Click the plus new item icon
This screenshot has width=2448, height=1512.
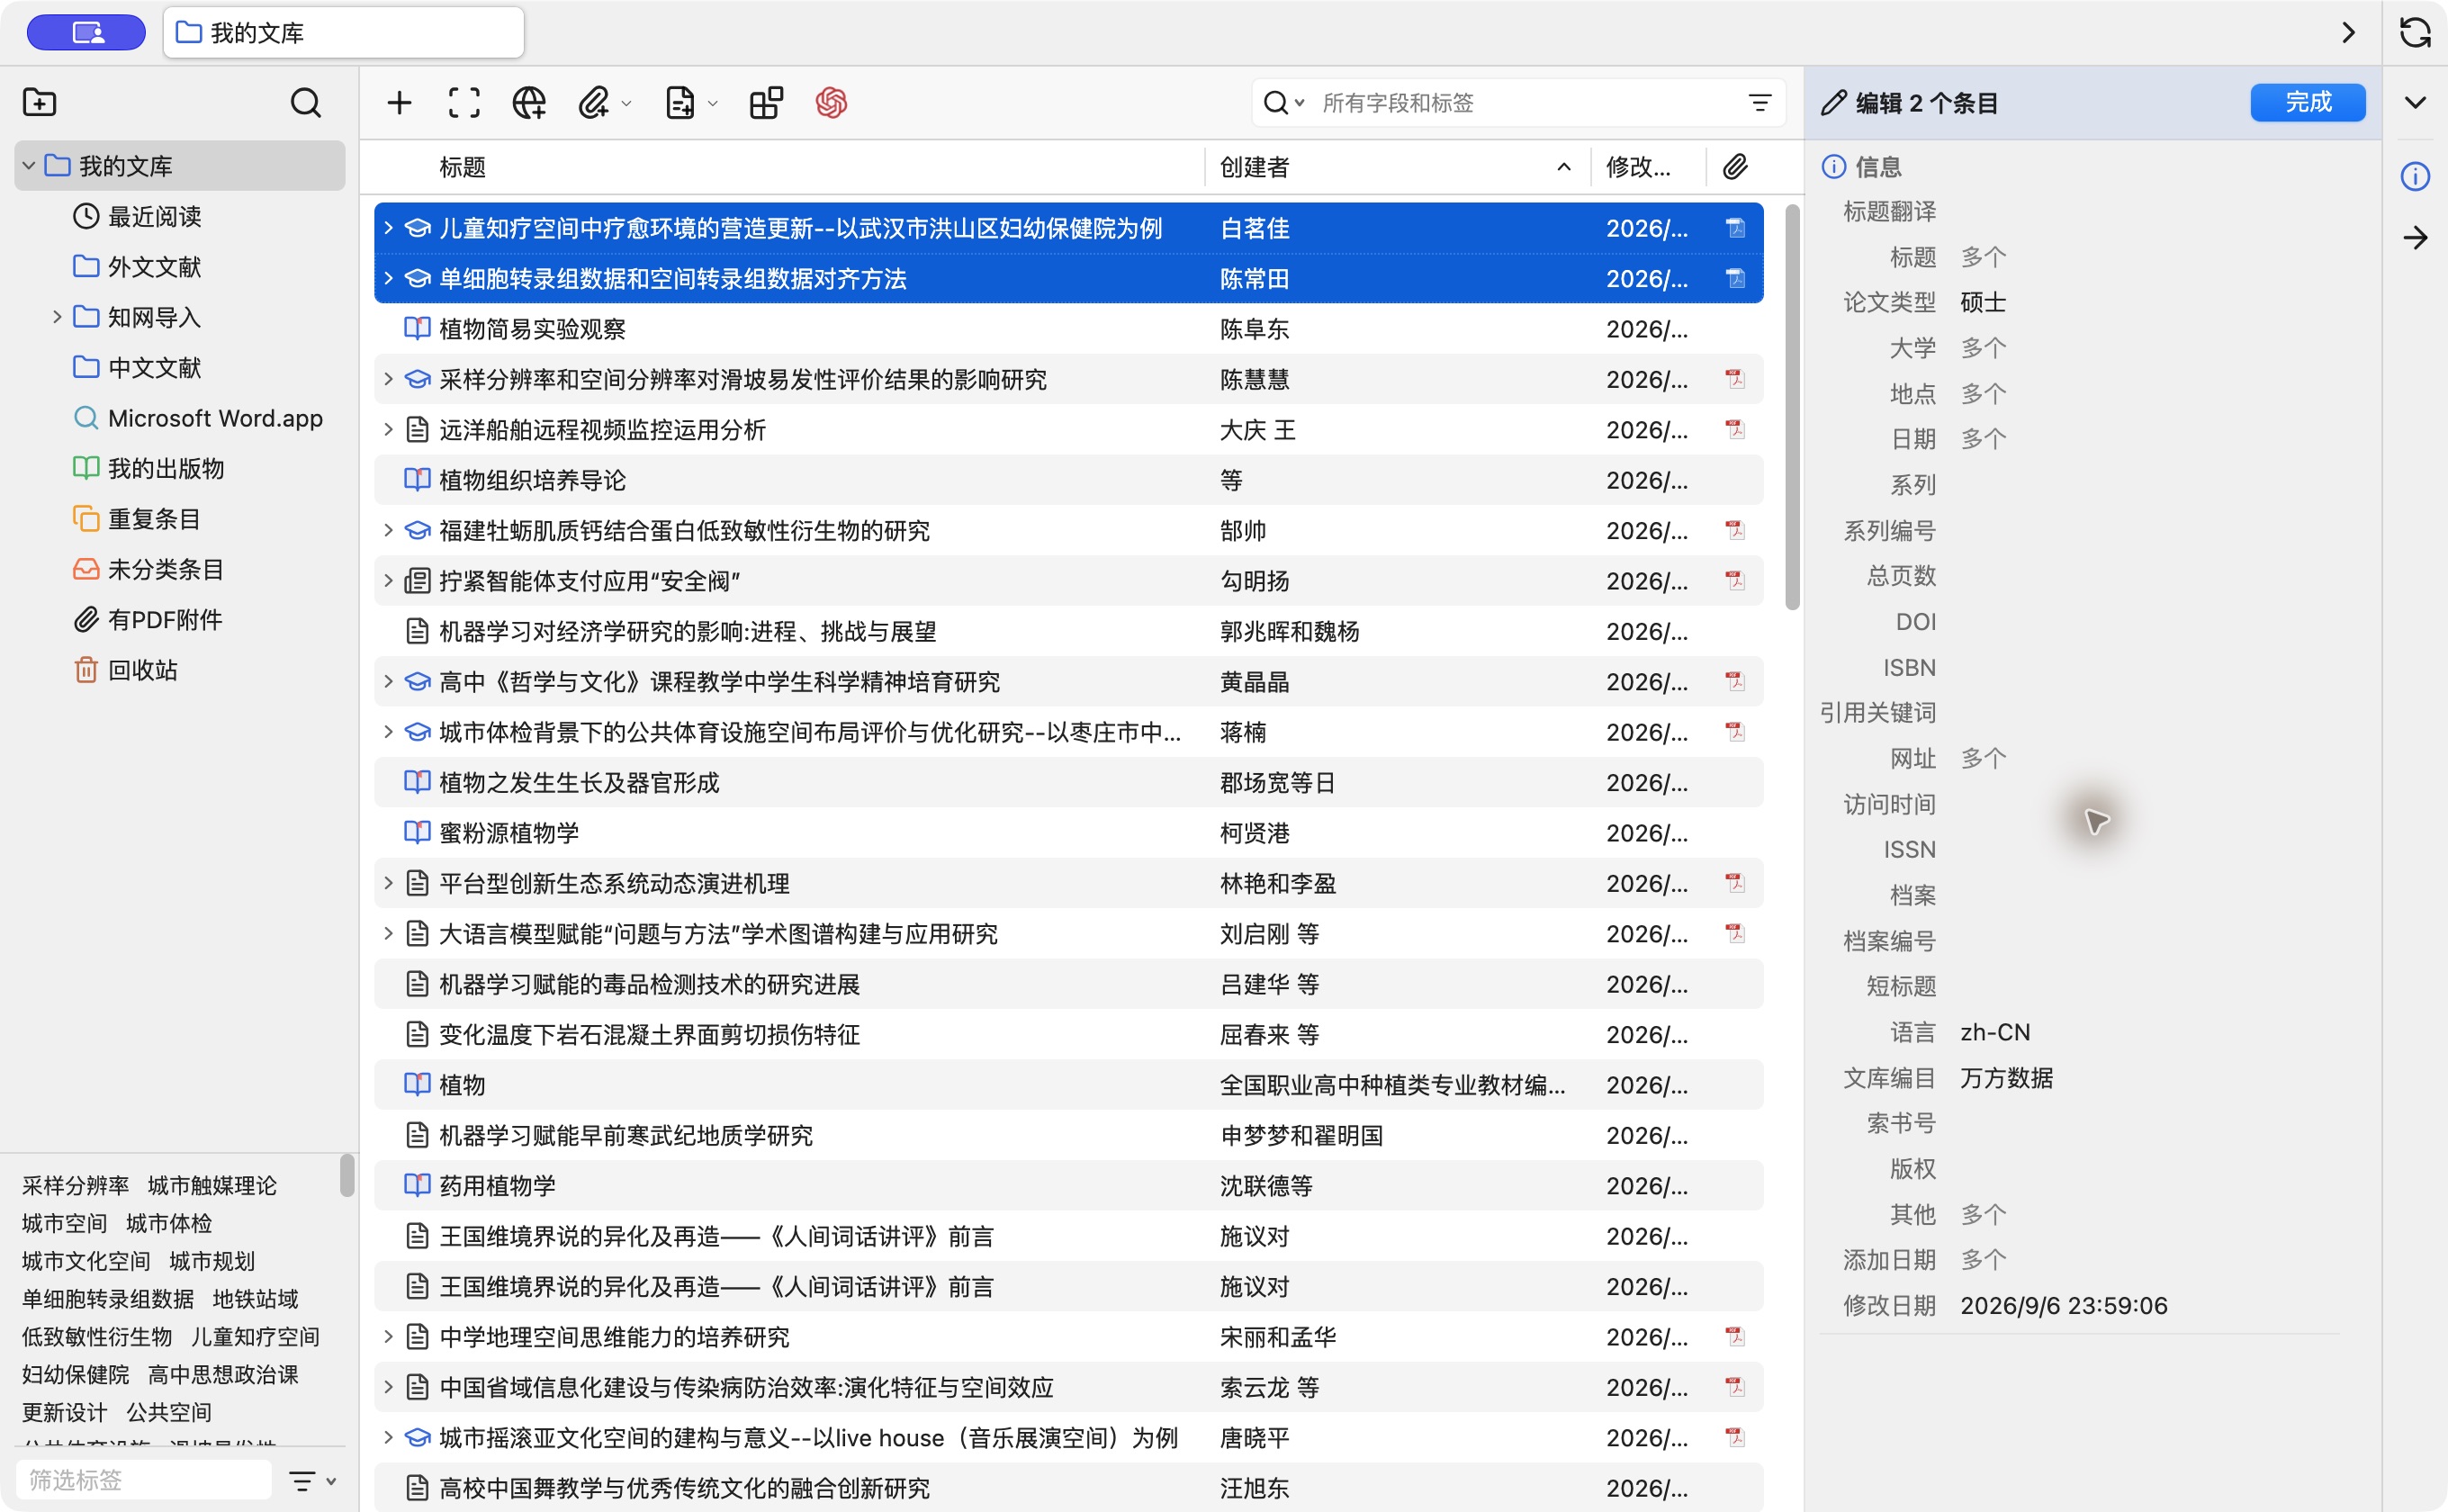399,102
